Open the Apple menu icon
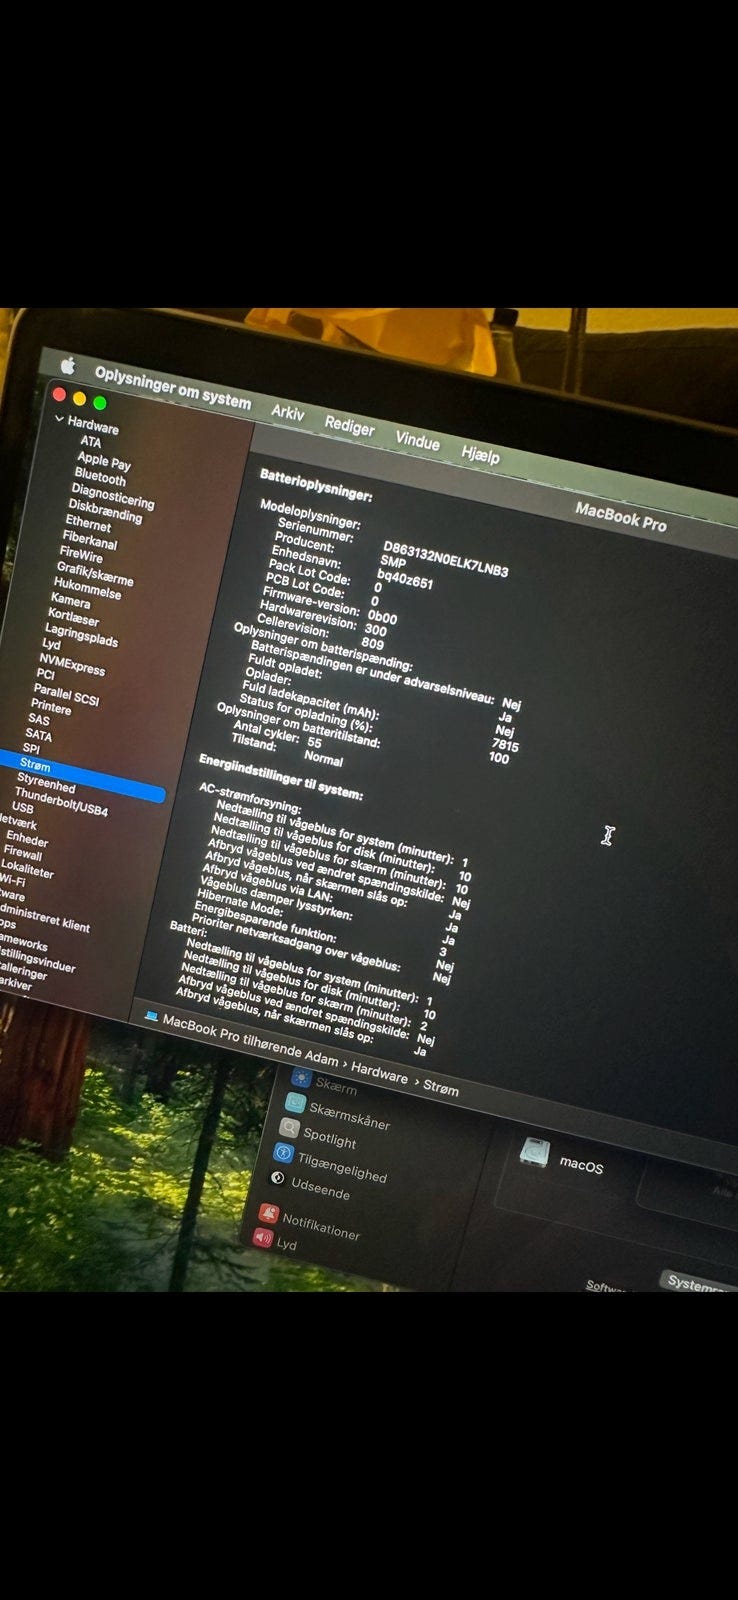Screen dimensions: 738x1600 coord(68,365)
